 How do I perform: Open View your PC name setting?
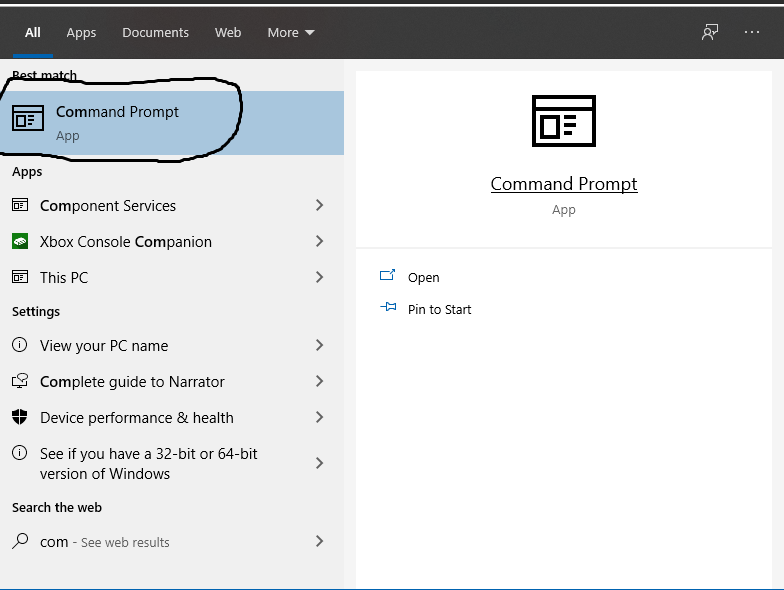pyautogui.click(x=172, y=346)
